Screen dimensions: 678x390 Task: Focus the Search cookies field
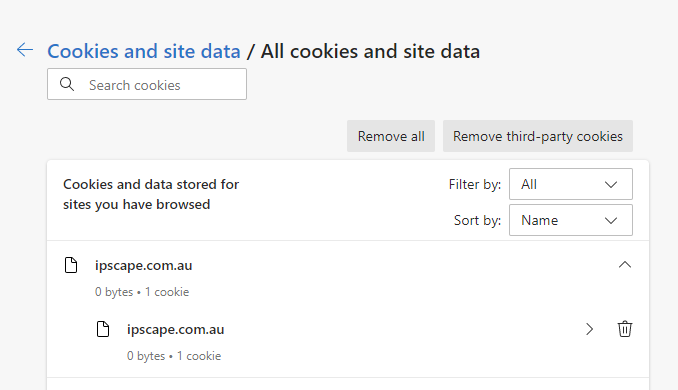147,84
